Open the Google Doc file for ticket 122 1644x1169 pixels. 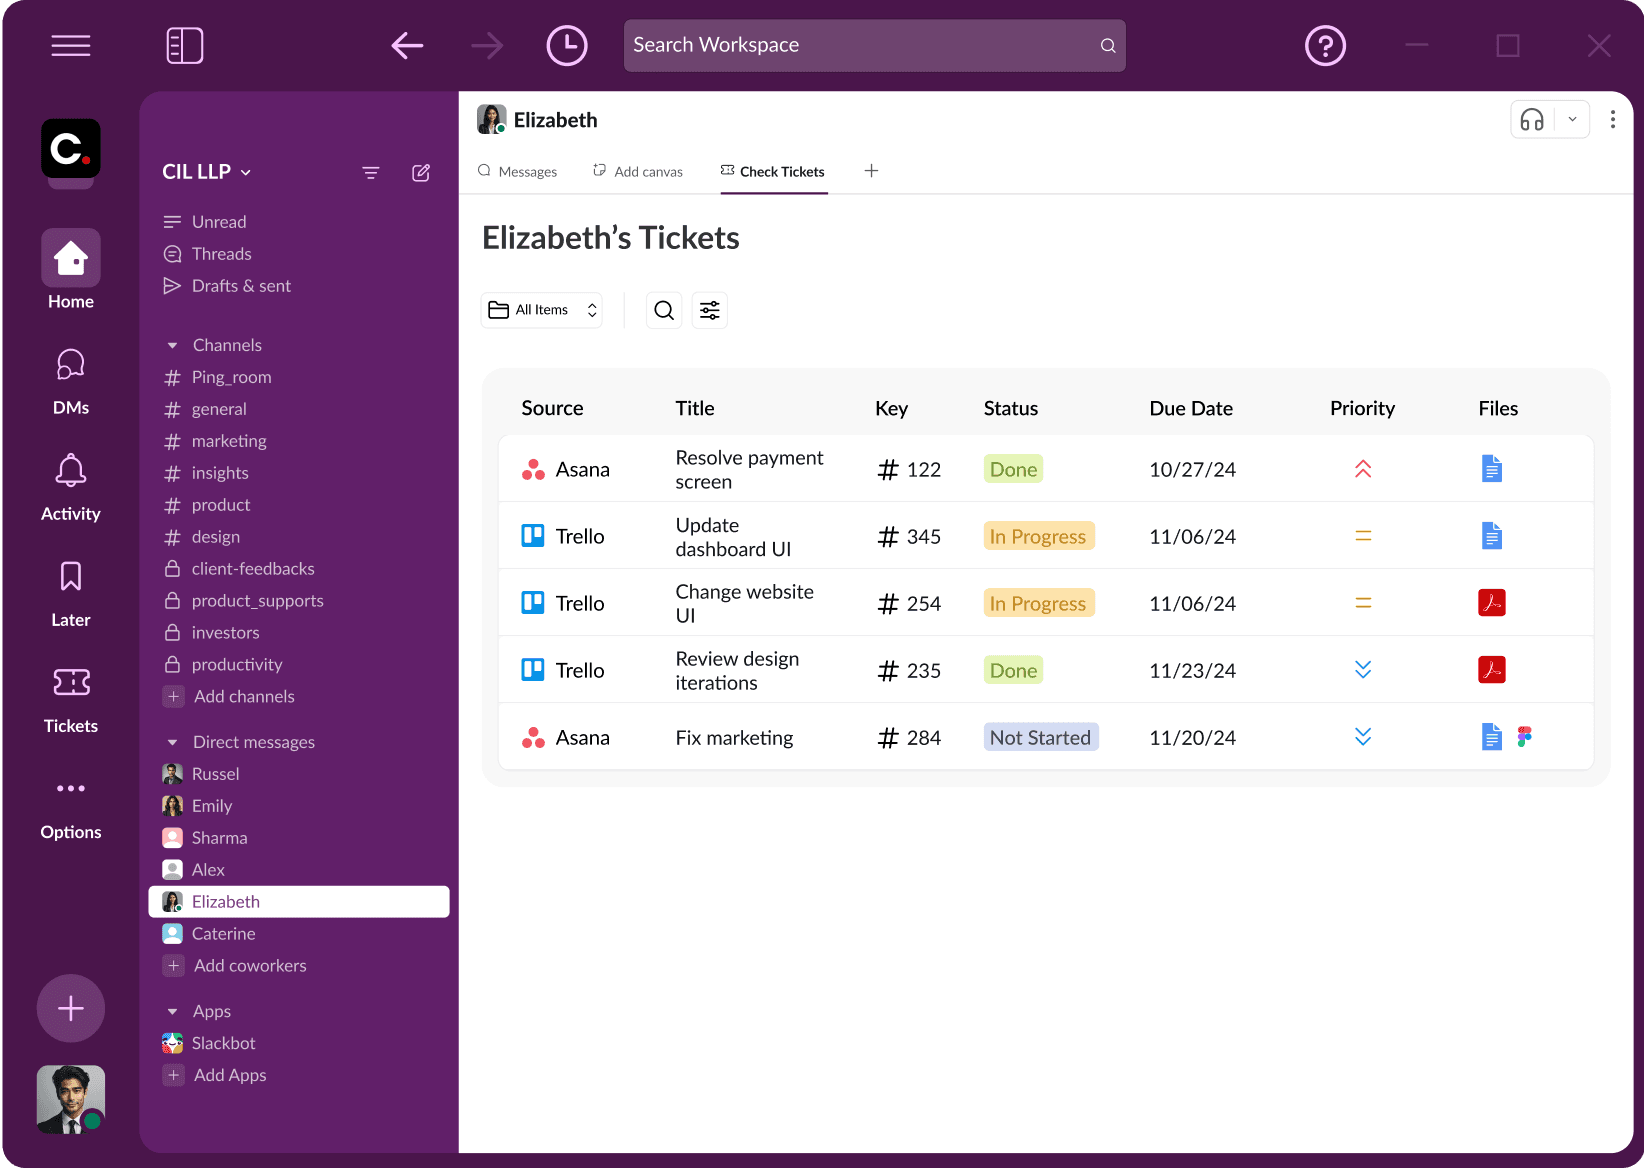1492,469
